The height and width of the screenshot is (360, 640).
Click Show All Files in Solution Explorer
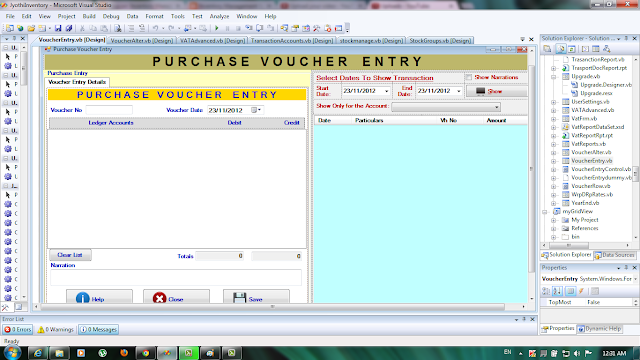560,49
